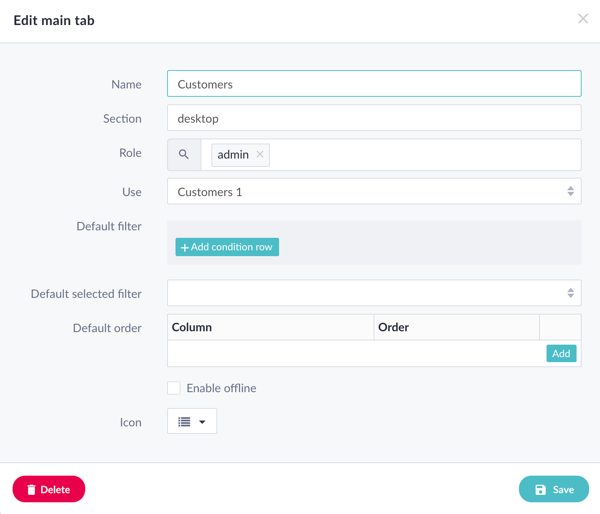600x514 pixels.
Task: Focus the Section field containing desktop
Action: coord(374,118)
